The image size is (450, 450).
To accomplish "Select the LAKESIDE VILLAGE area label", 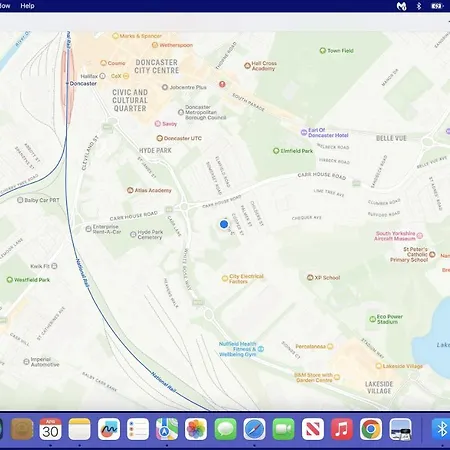I will [x=379, y=387].
